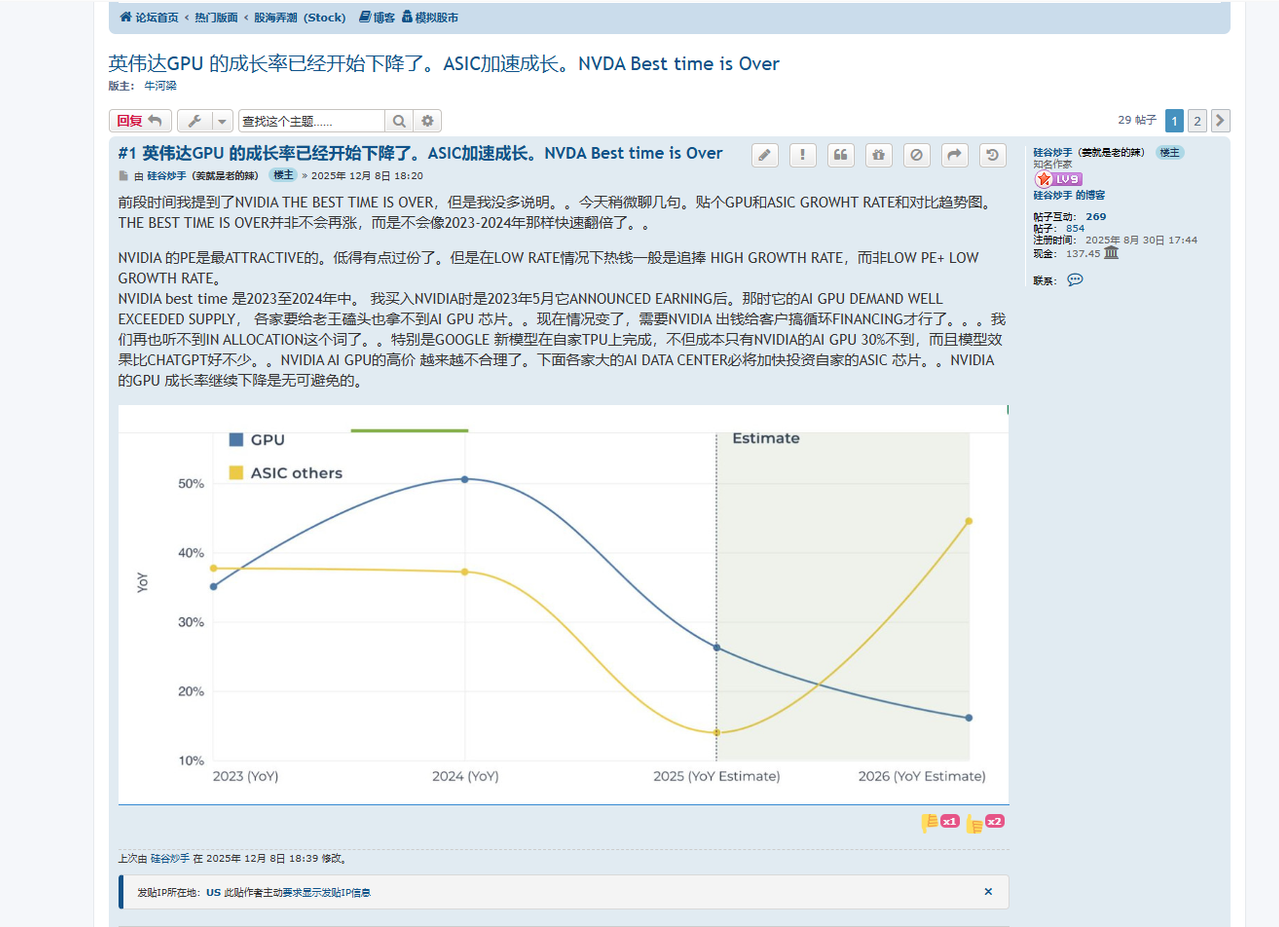Click the large topic title heading

click(x=444, y=64)
